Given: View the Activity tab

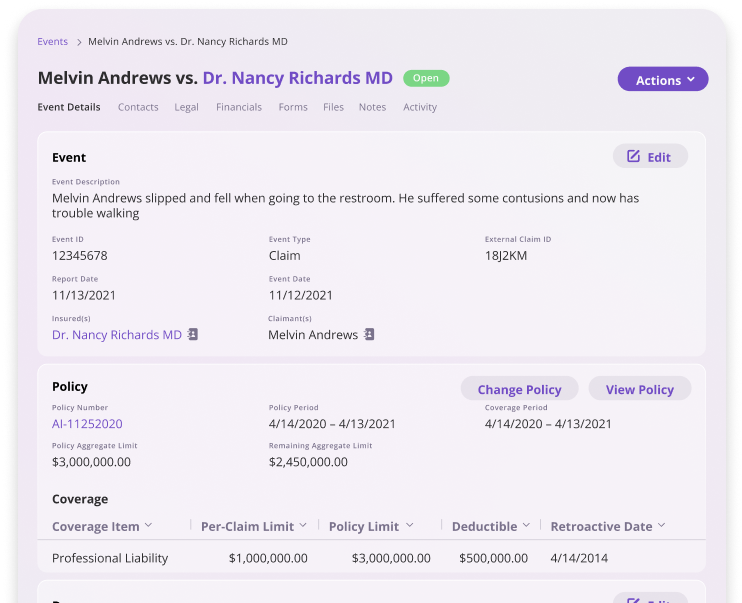Looking at the screenshot, I should click(420, 107).
